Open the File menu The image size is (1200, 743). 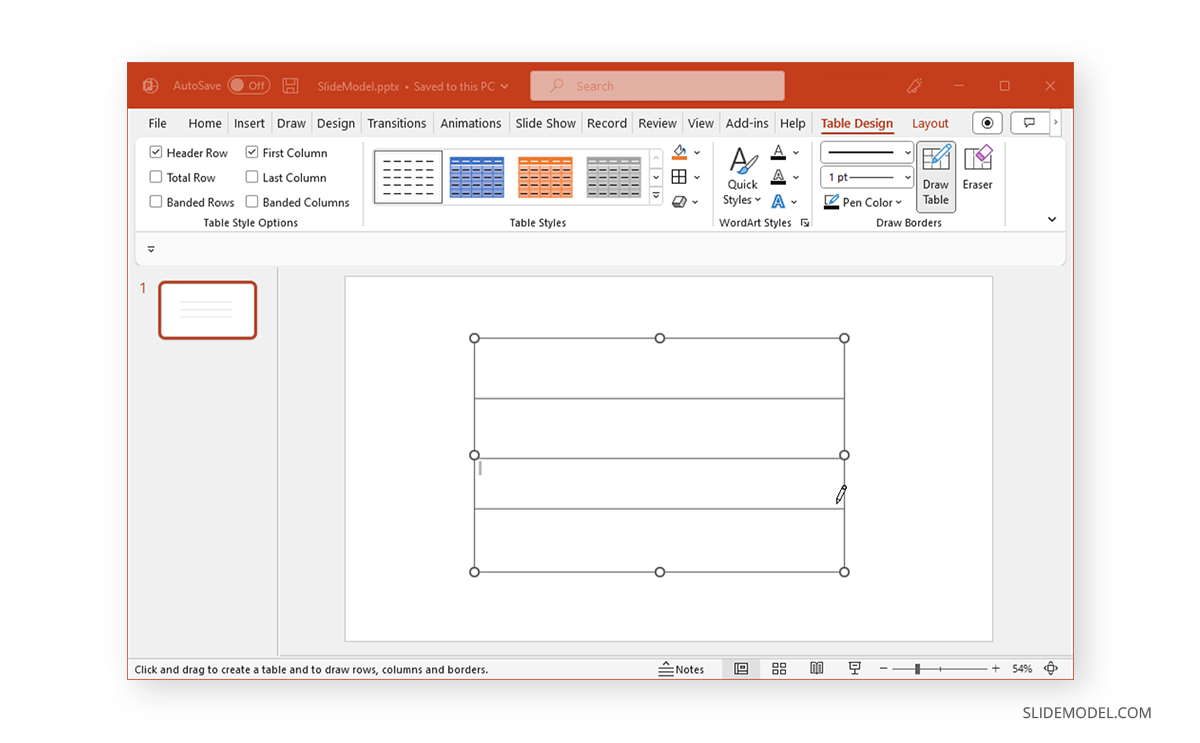tap(158, 123)
